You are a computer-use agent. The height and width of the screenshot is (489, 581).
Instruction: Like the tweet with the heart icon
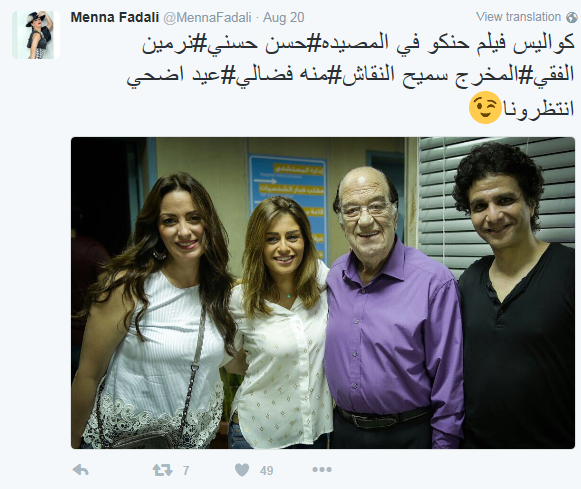[x=242, y=470]
